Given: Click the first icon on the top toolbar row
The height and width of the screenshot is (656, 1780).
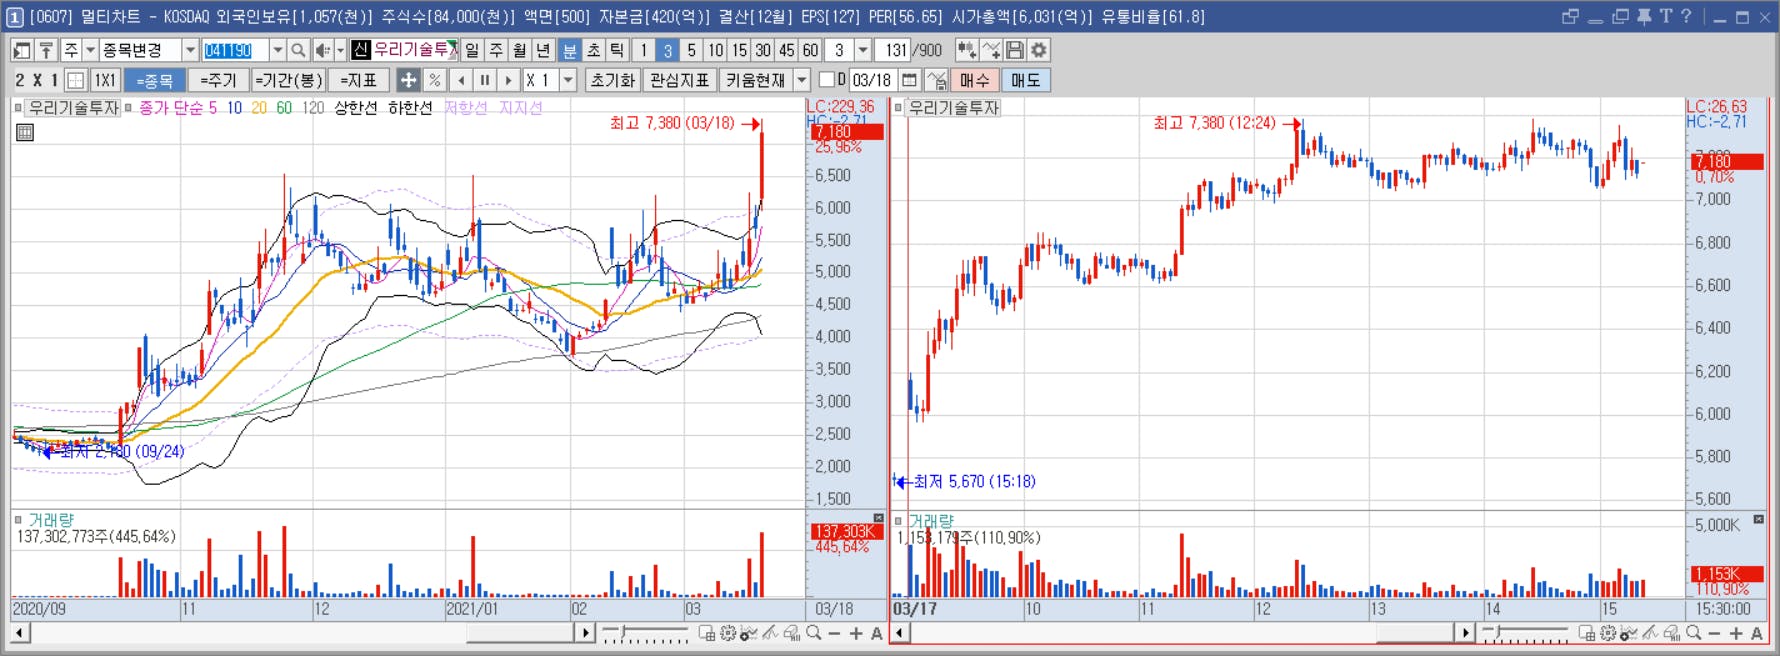Looking at the screenshot, I should point(22,50).
